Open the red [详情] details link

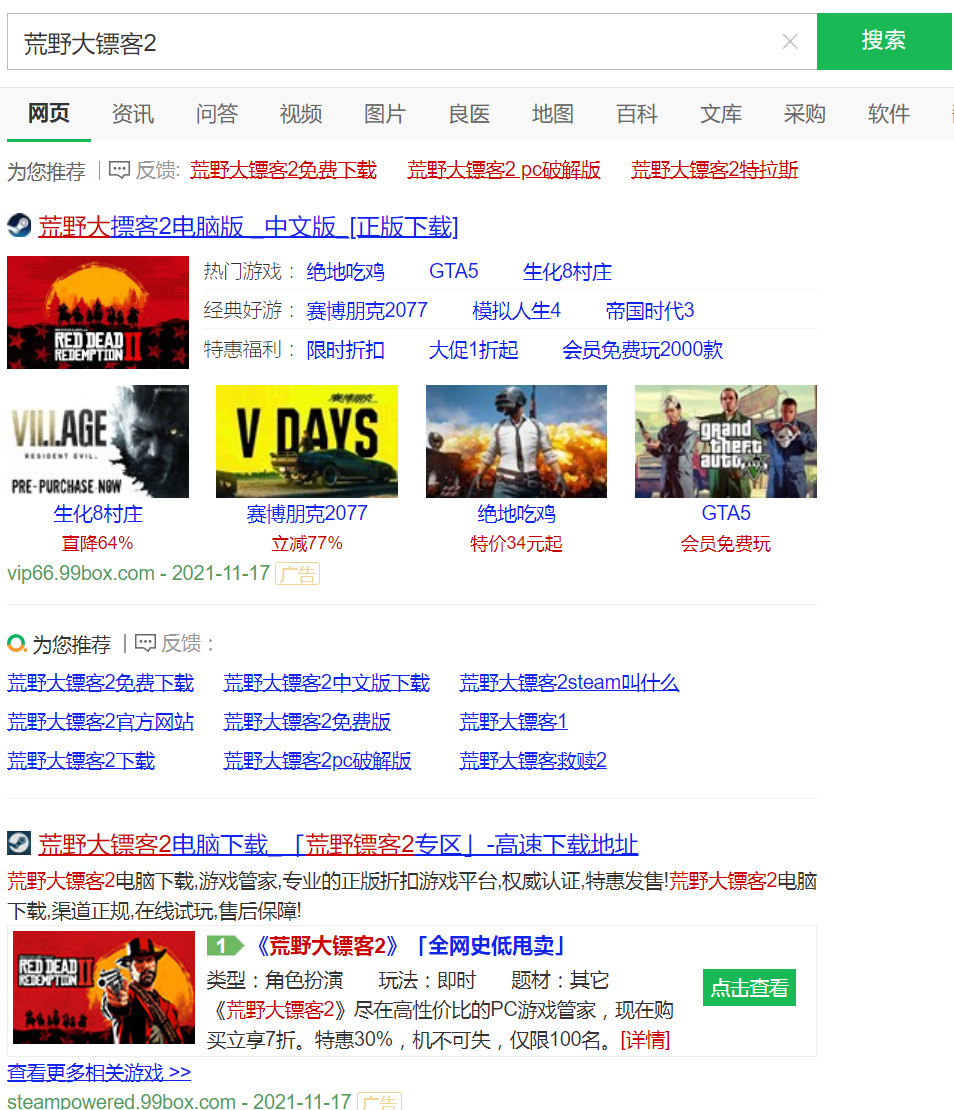point(645,1041)
